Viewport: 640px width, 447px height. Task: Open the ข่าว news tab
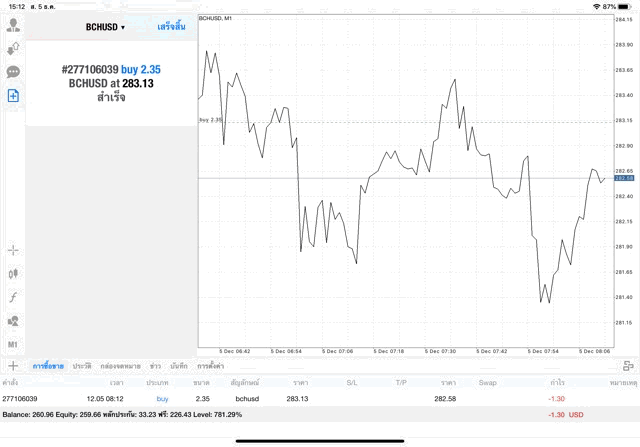coord(155,367)
